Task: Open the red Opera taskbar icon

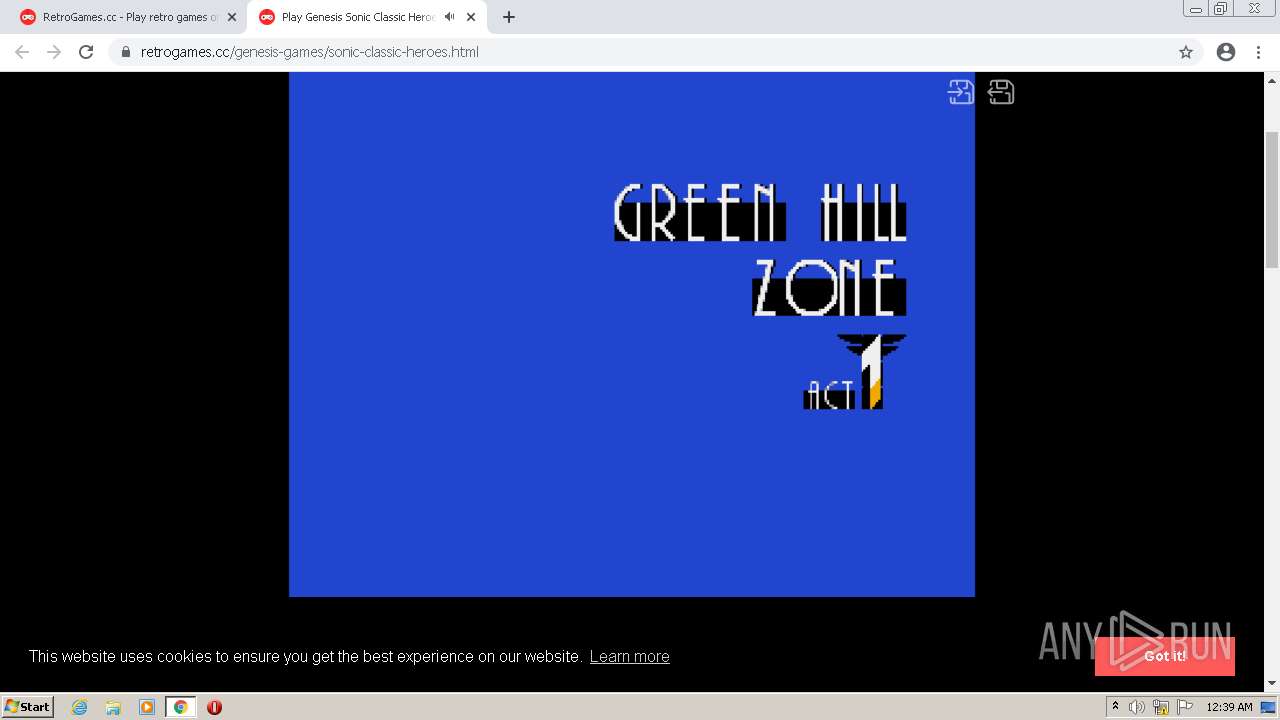Action: click(214, 707)
